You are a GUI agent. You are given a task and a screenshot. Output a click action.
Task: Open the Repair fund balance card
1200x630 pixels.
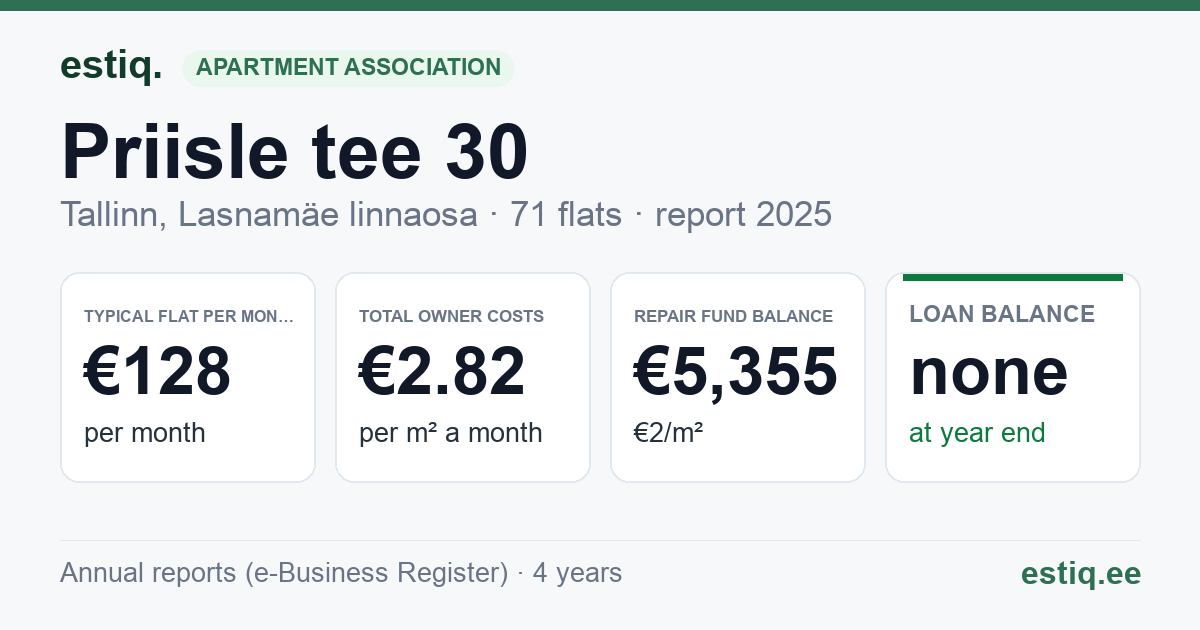(738, 377)
